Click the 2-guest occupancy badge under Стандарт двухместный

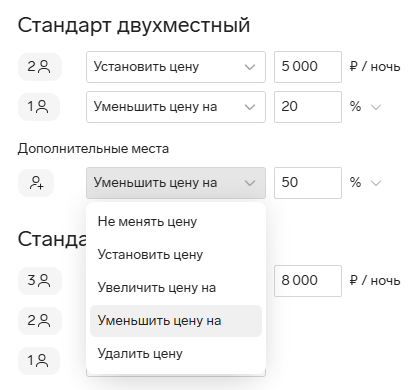tap(40, 67)
